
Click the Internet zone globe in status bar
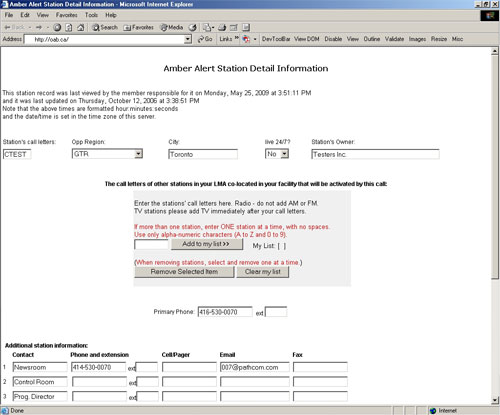click(x=433, y=411)
